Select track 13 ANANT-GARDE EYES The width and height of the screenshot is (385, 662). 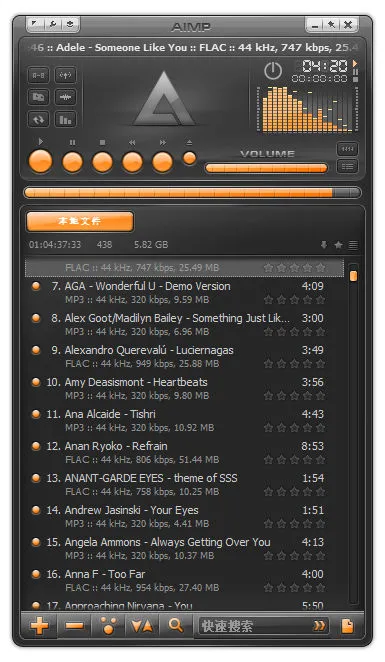184,485
